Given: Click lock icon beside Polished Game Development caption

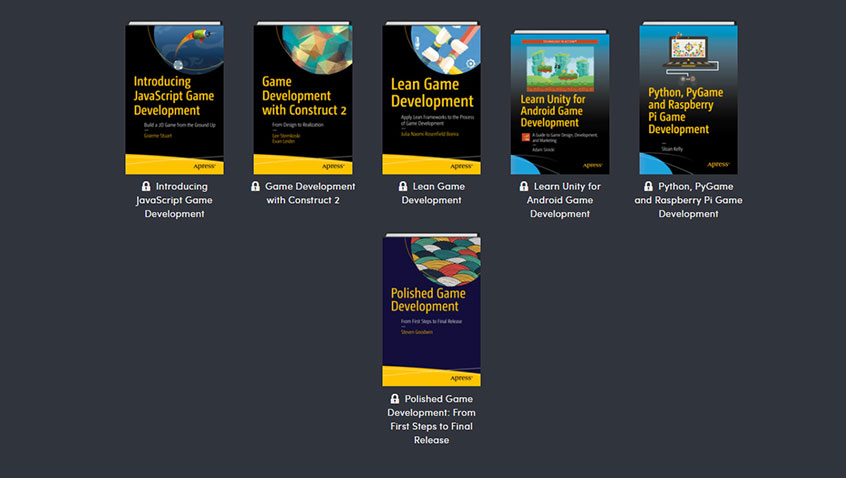Looking at the screenshot, I should (x=394, y=399).
